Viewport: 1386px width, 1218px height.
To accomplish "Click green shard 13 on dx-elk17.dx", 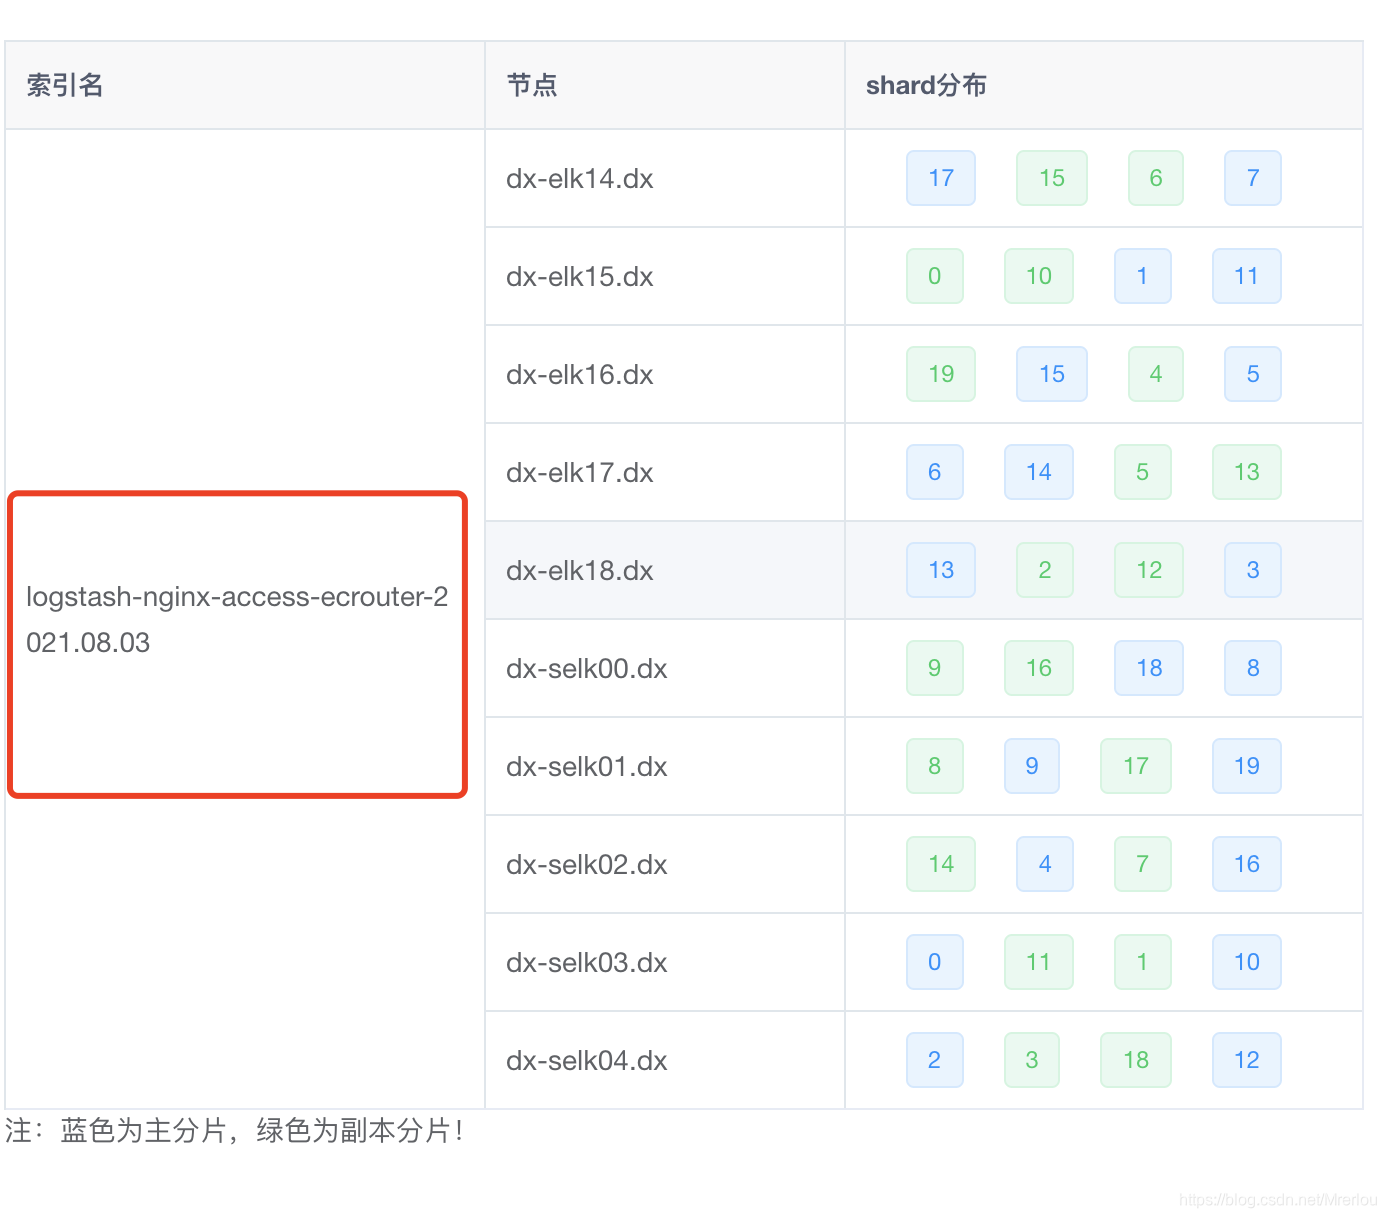I will click(1247, 472).
